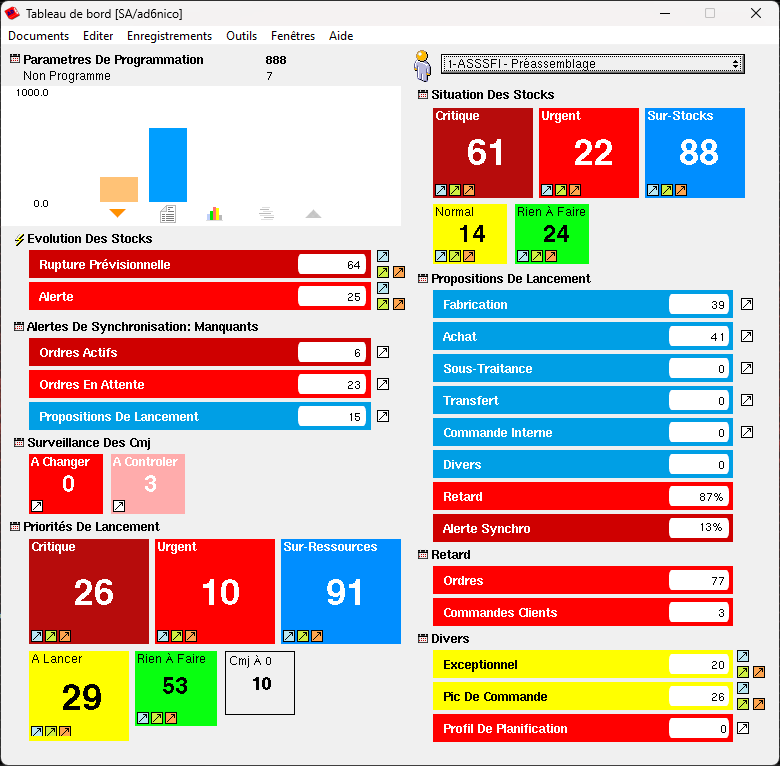Image resolution: width=780 pixels, height=766 pixels.
Task: Open the arrow link next to Fabrication row
Action: click(x=747, y=305)
